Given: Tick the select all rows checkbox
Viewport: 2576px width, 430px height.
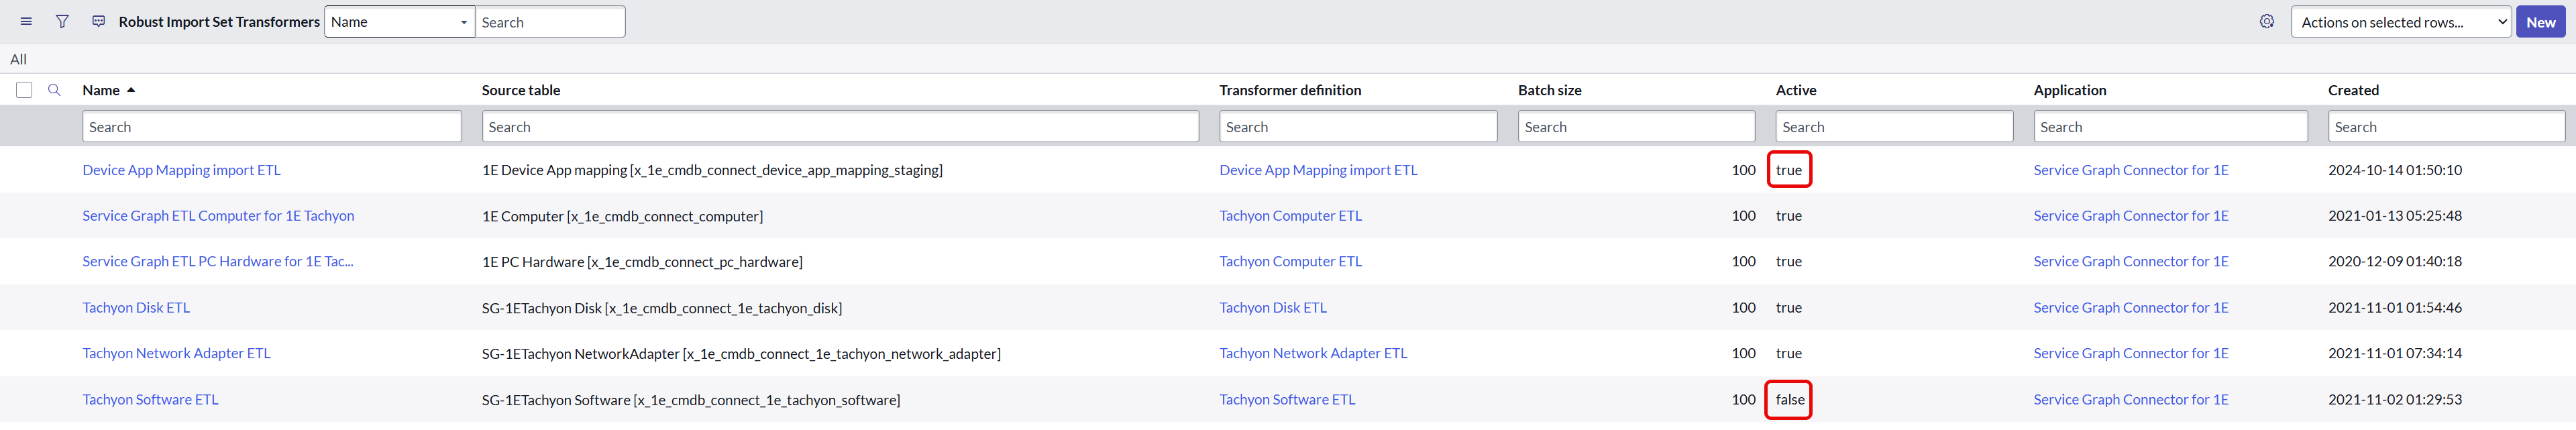Looking at the screenshot, I should point(24,90).
